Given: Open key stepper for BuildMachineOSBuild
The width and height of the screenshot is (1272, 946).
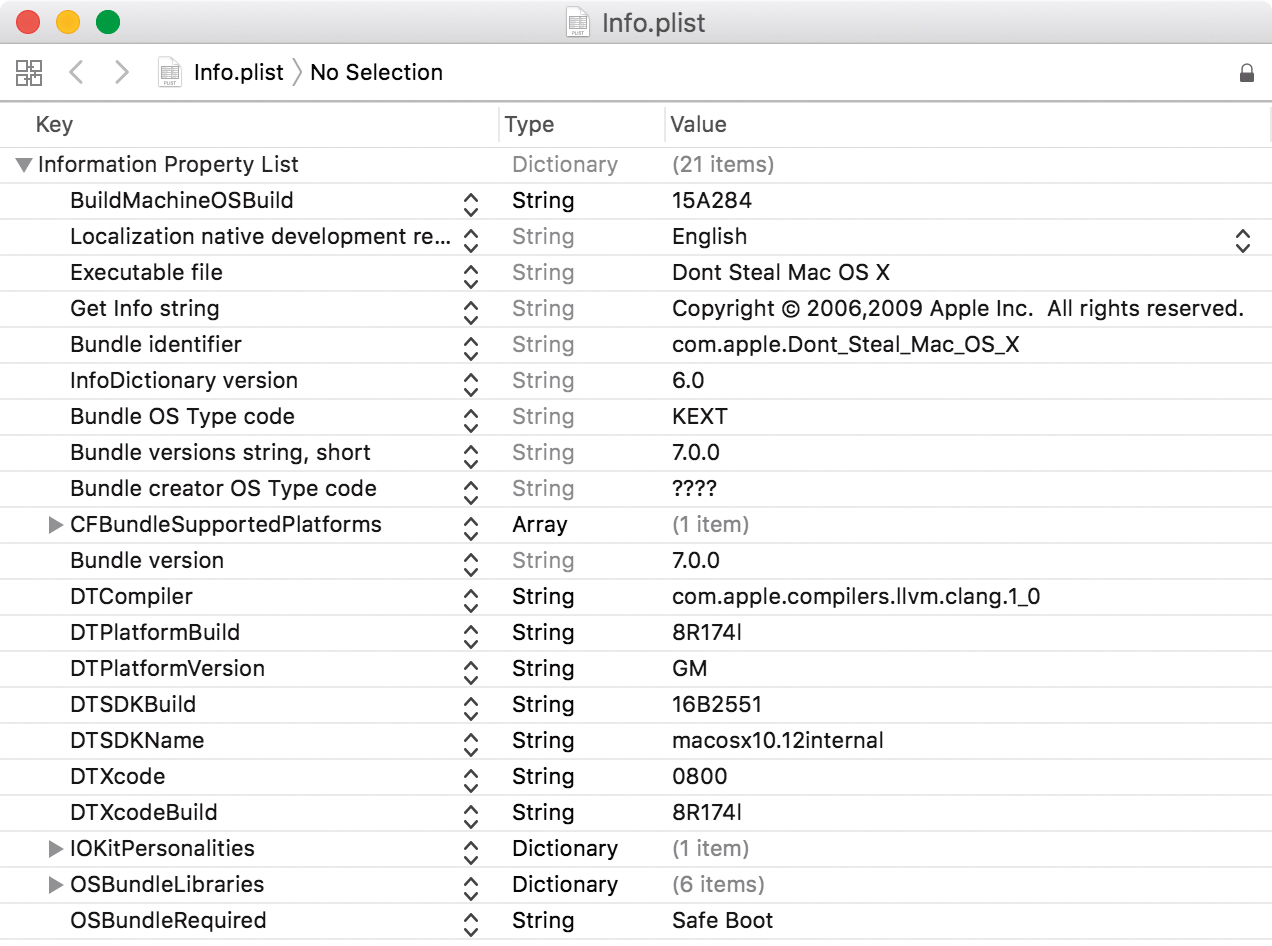Looking at the screenshot, I should coord(471,205).
